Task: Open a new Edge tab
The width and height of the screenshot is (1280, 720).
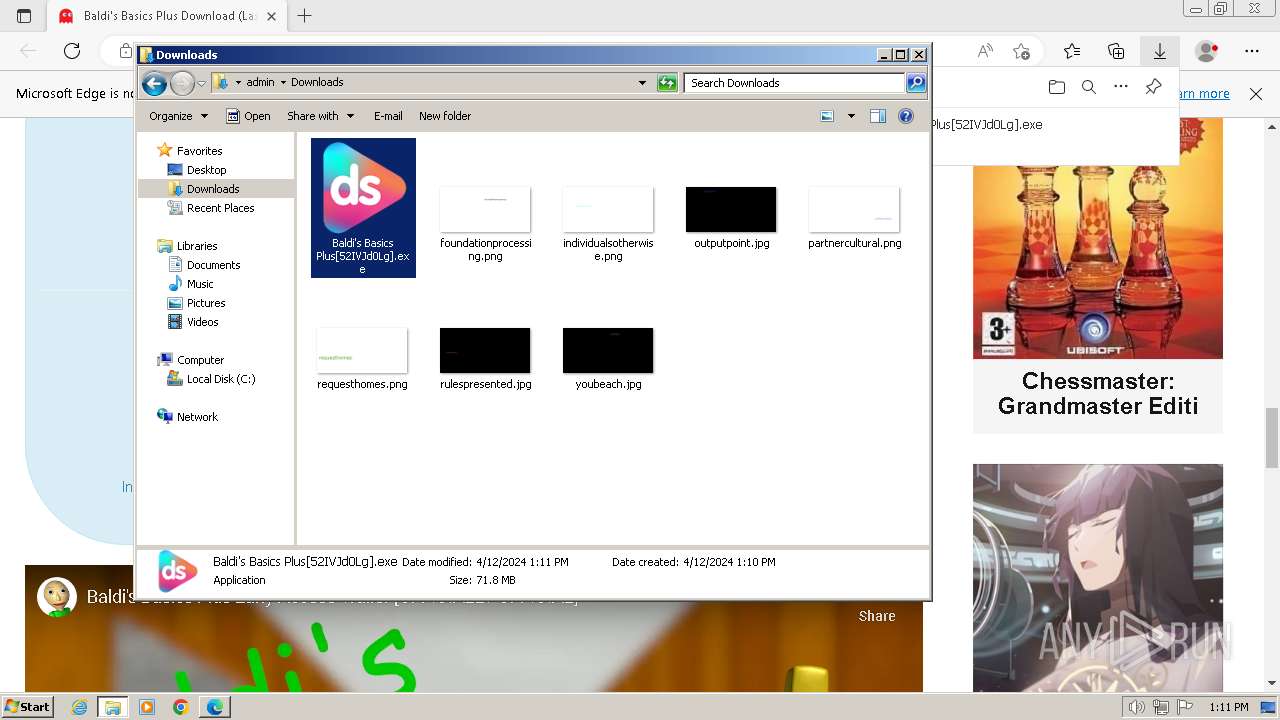Action: point(305,16)
